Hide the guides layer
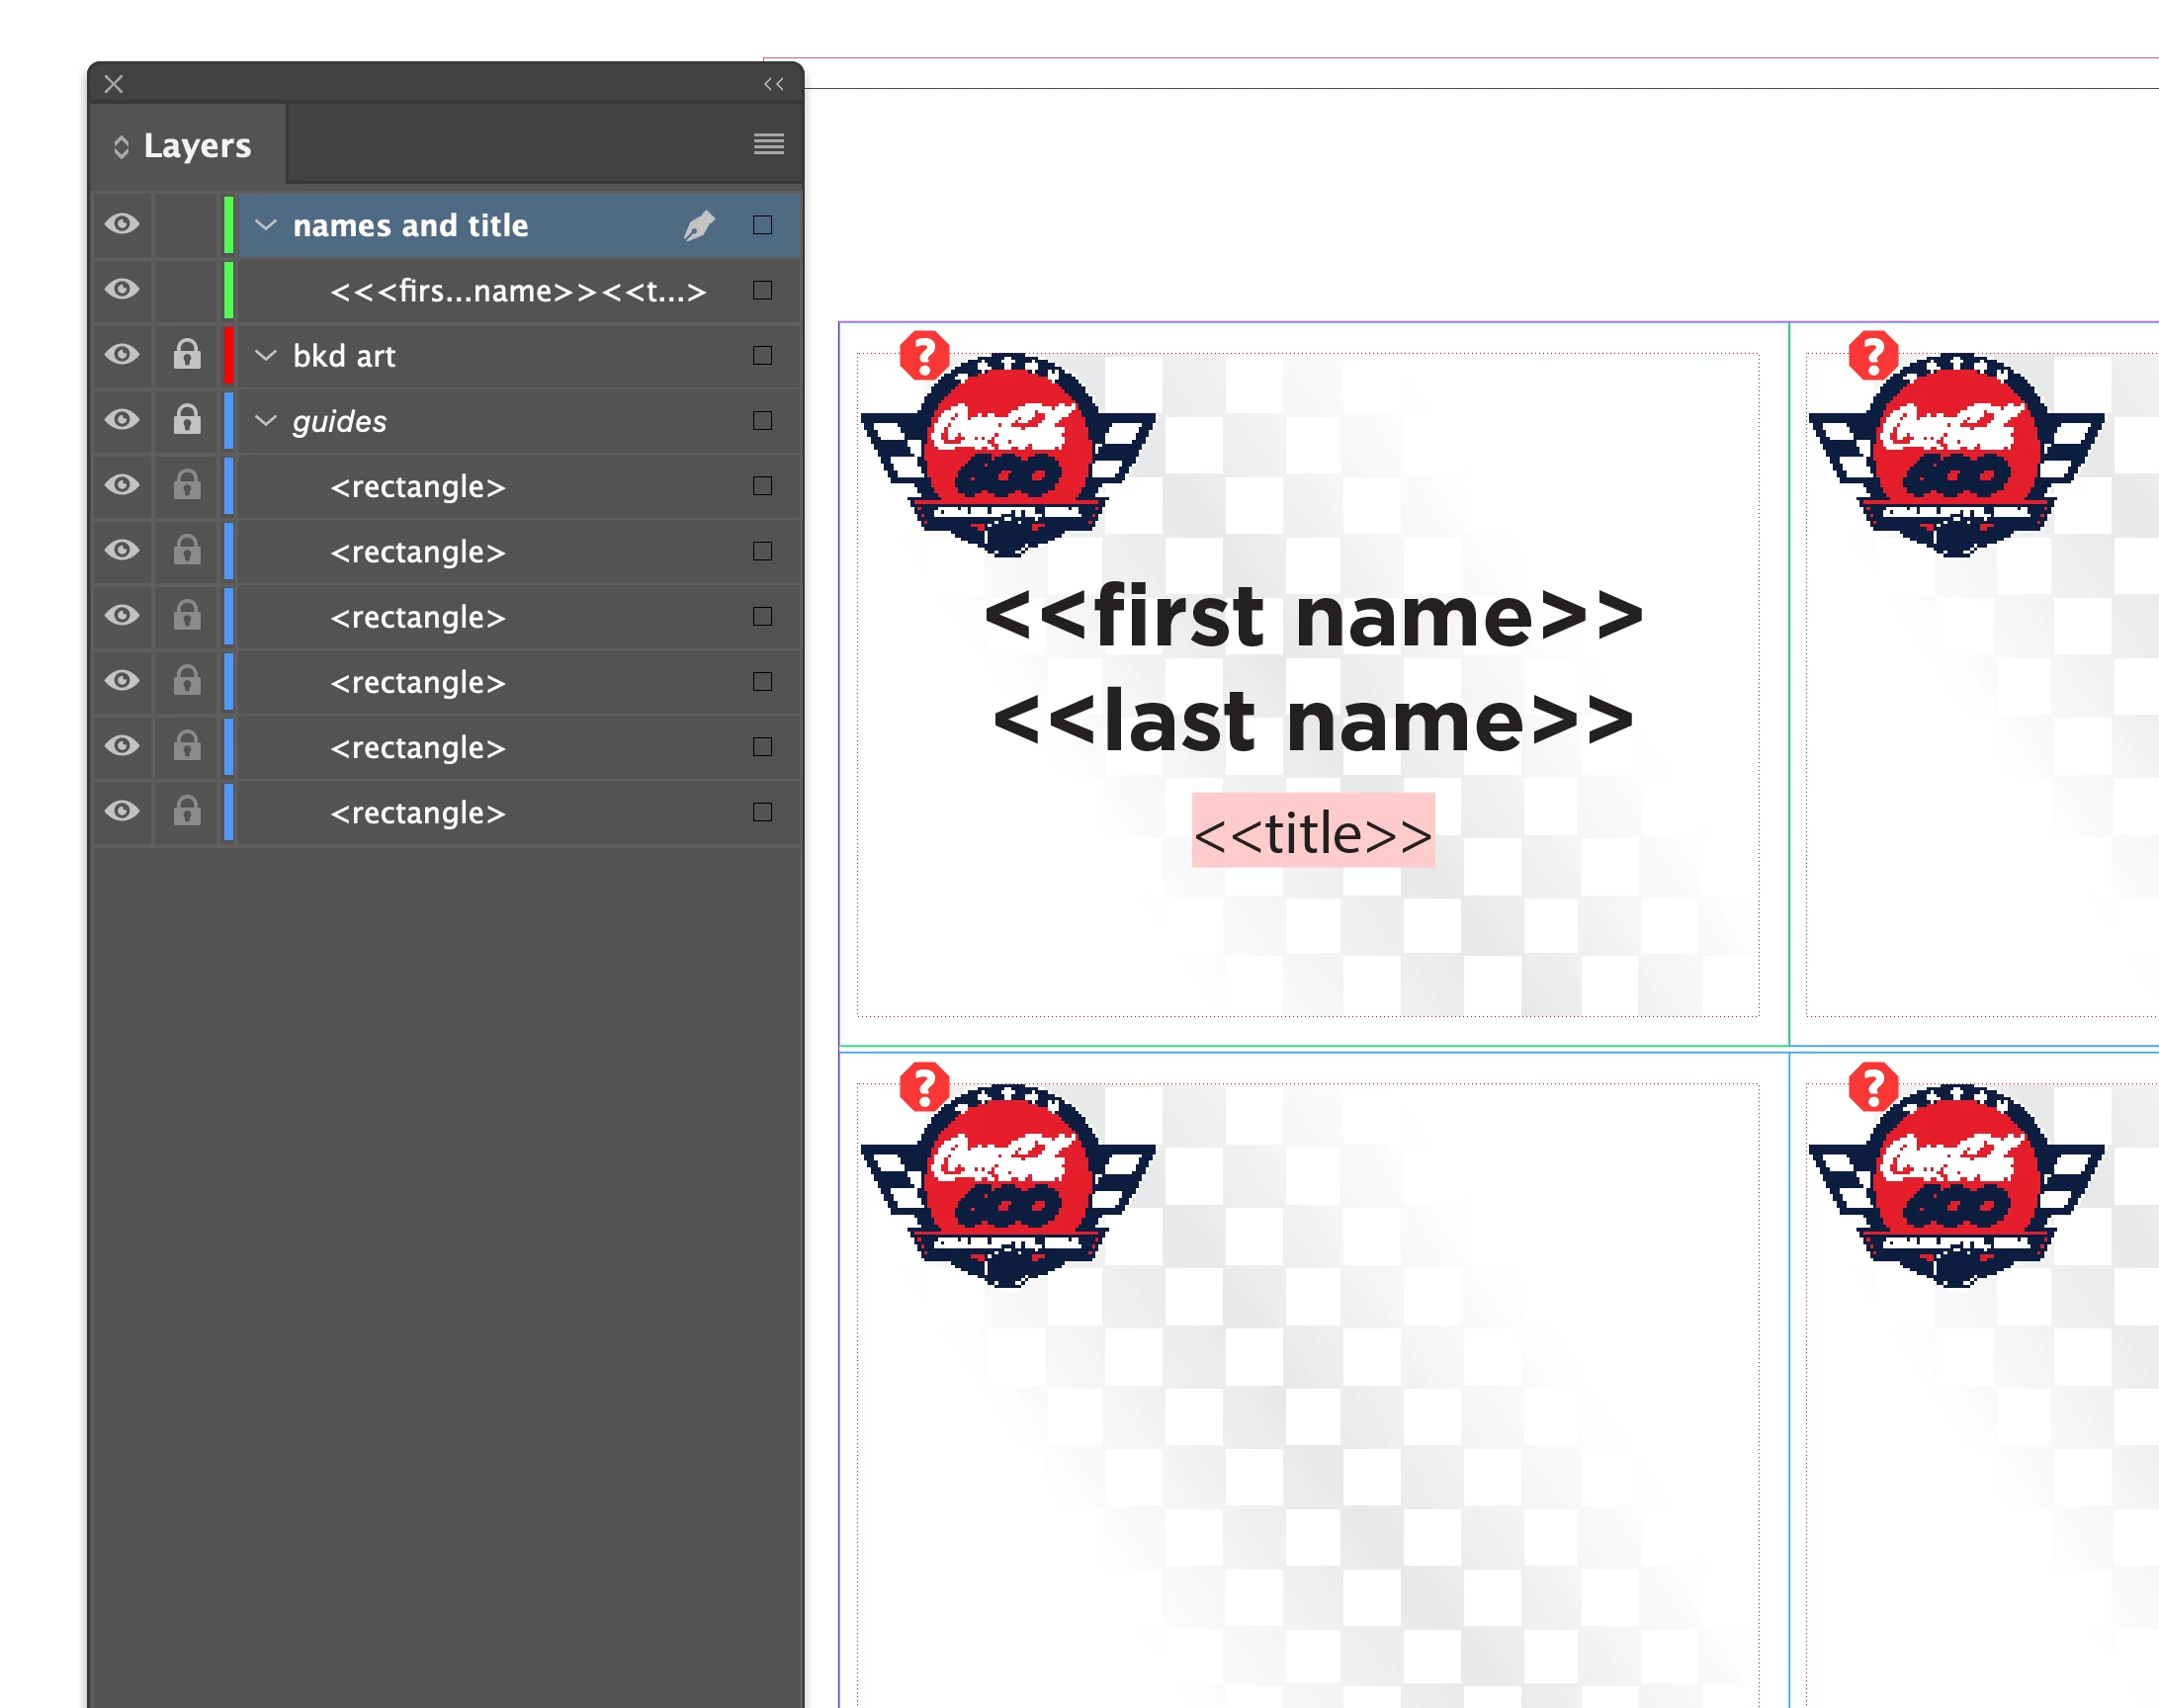The height and width of the screenshot is (1708, 2159). pyautogui.click(x=122, y=420)
